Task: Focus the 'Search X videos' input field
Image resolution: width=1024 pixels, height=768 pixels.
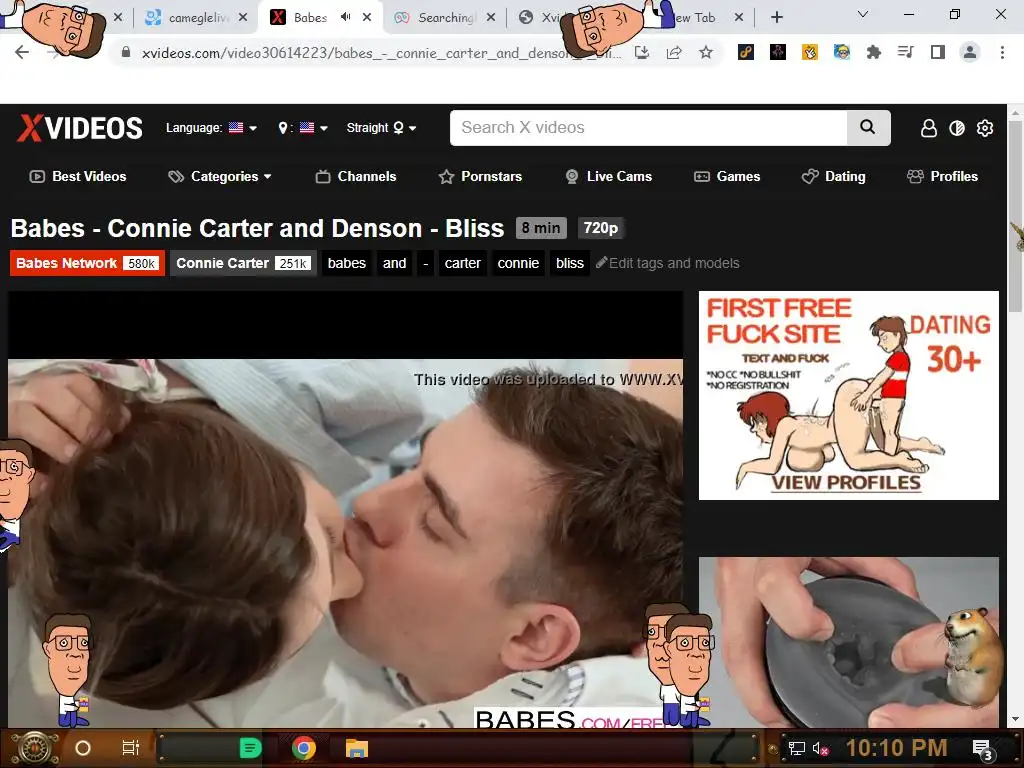Action: [x=648, y=127]
